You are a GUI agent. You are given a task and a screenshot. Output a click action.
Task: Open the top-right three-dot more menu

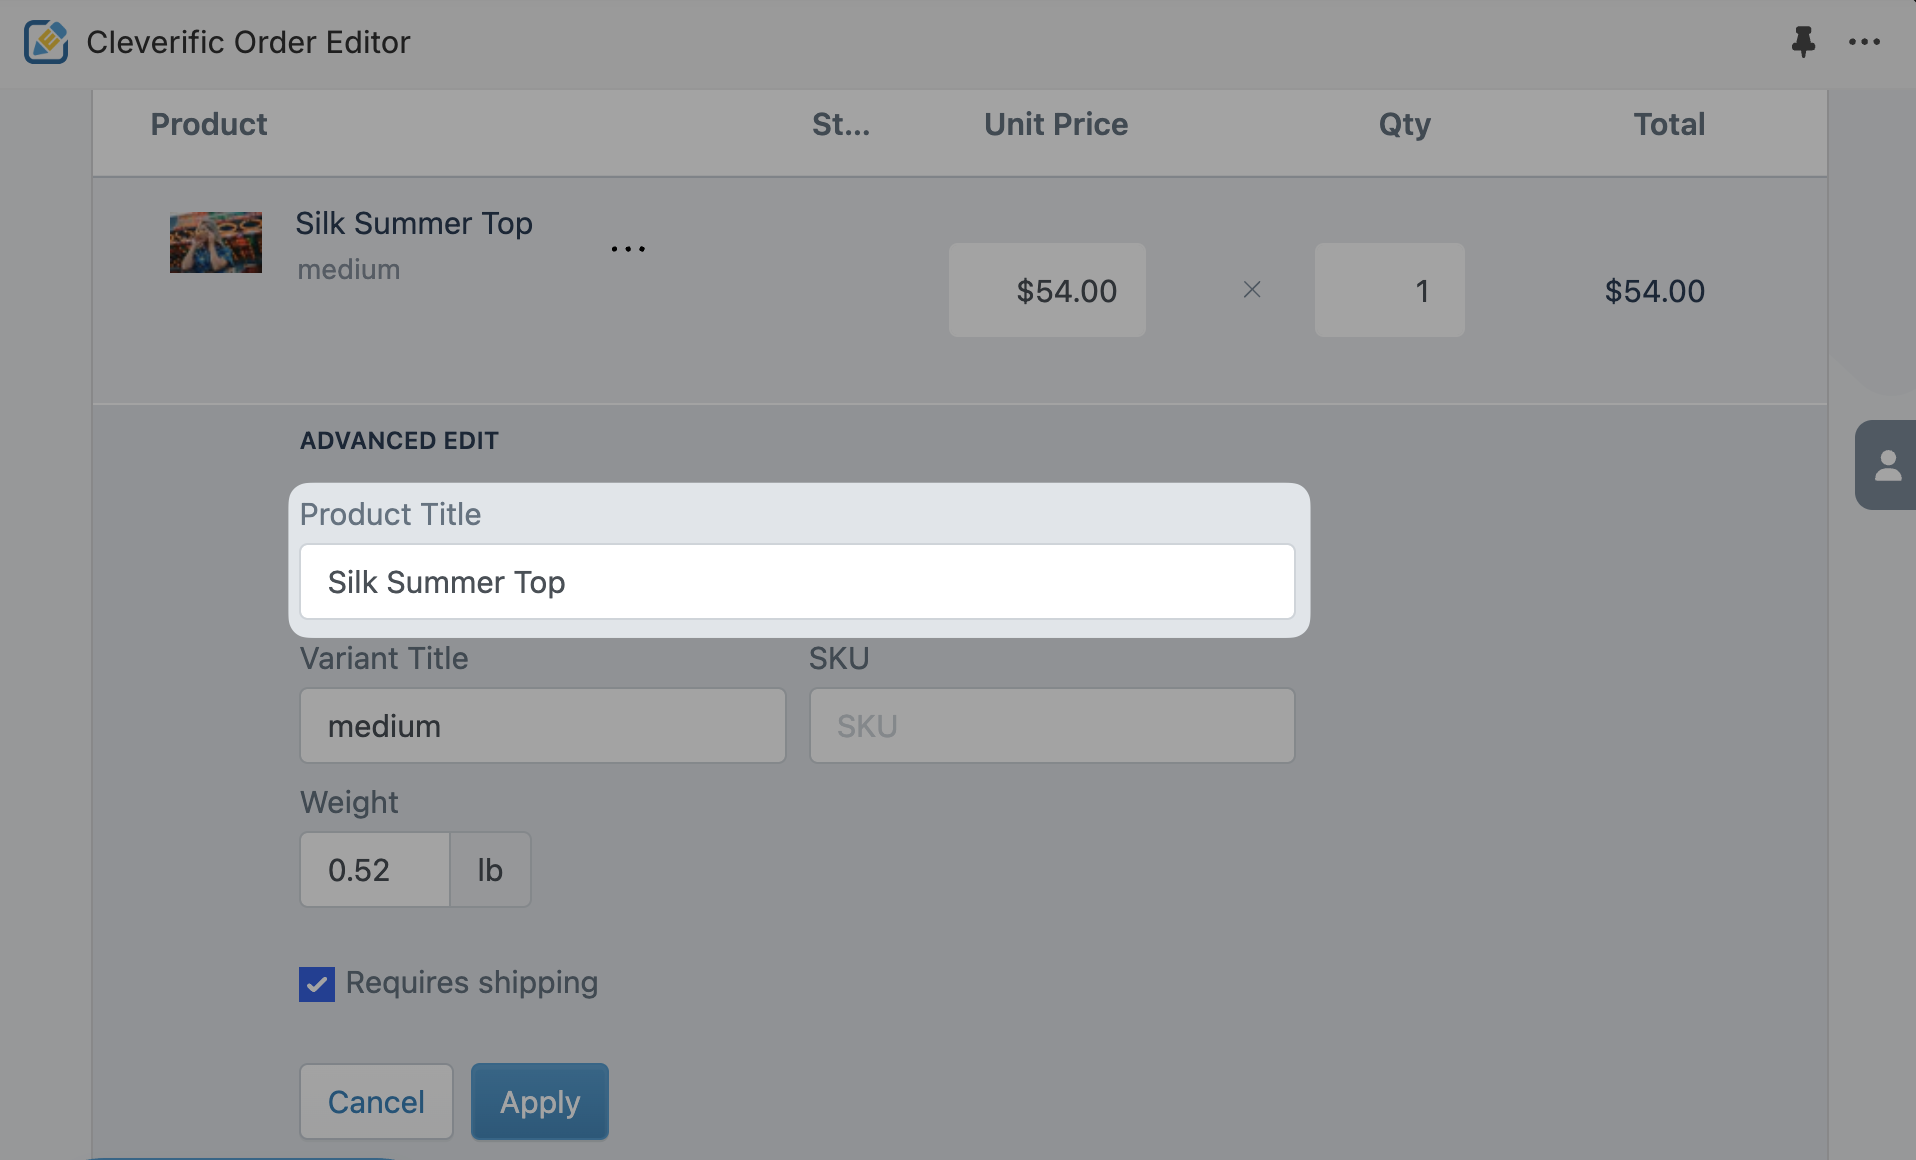(1864, 42)
